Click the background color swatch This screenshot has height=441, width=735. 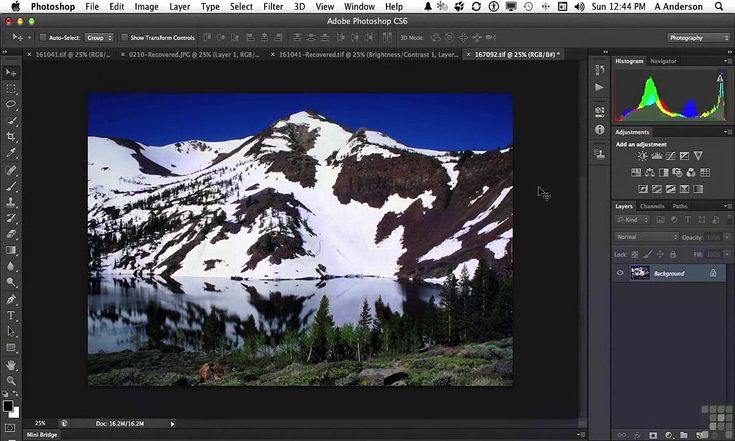(16, 414)
